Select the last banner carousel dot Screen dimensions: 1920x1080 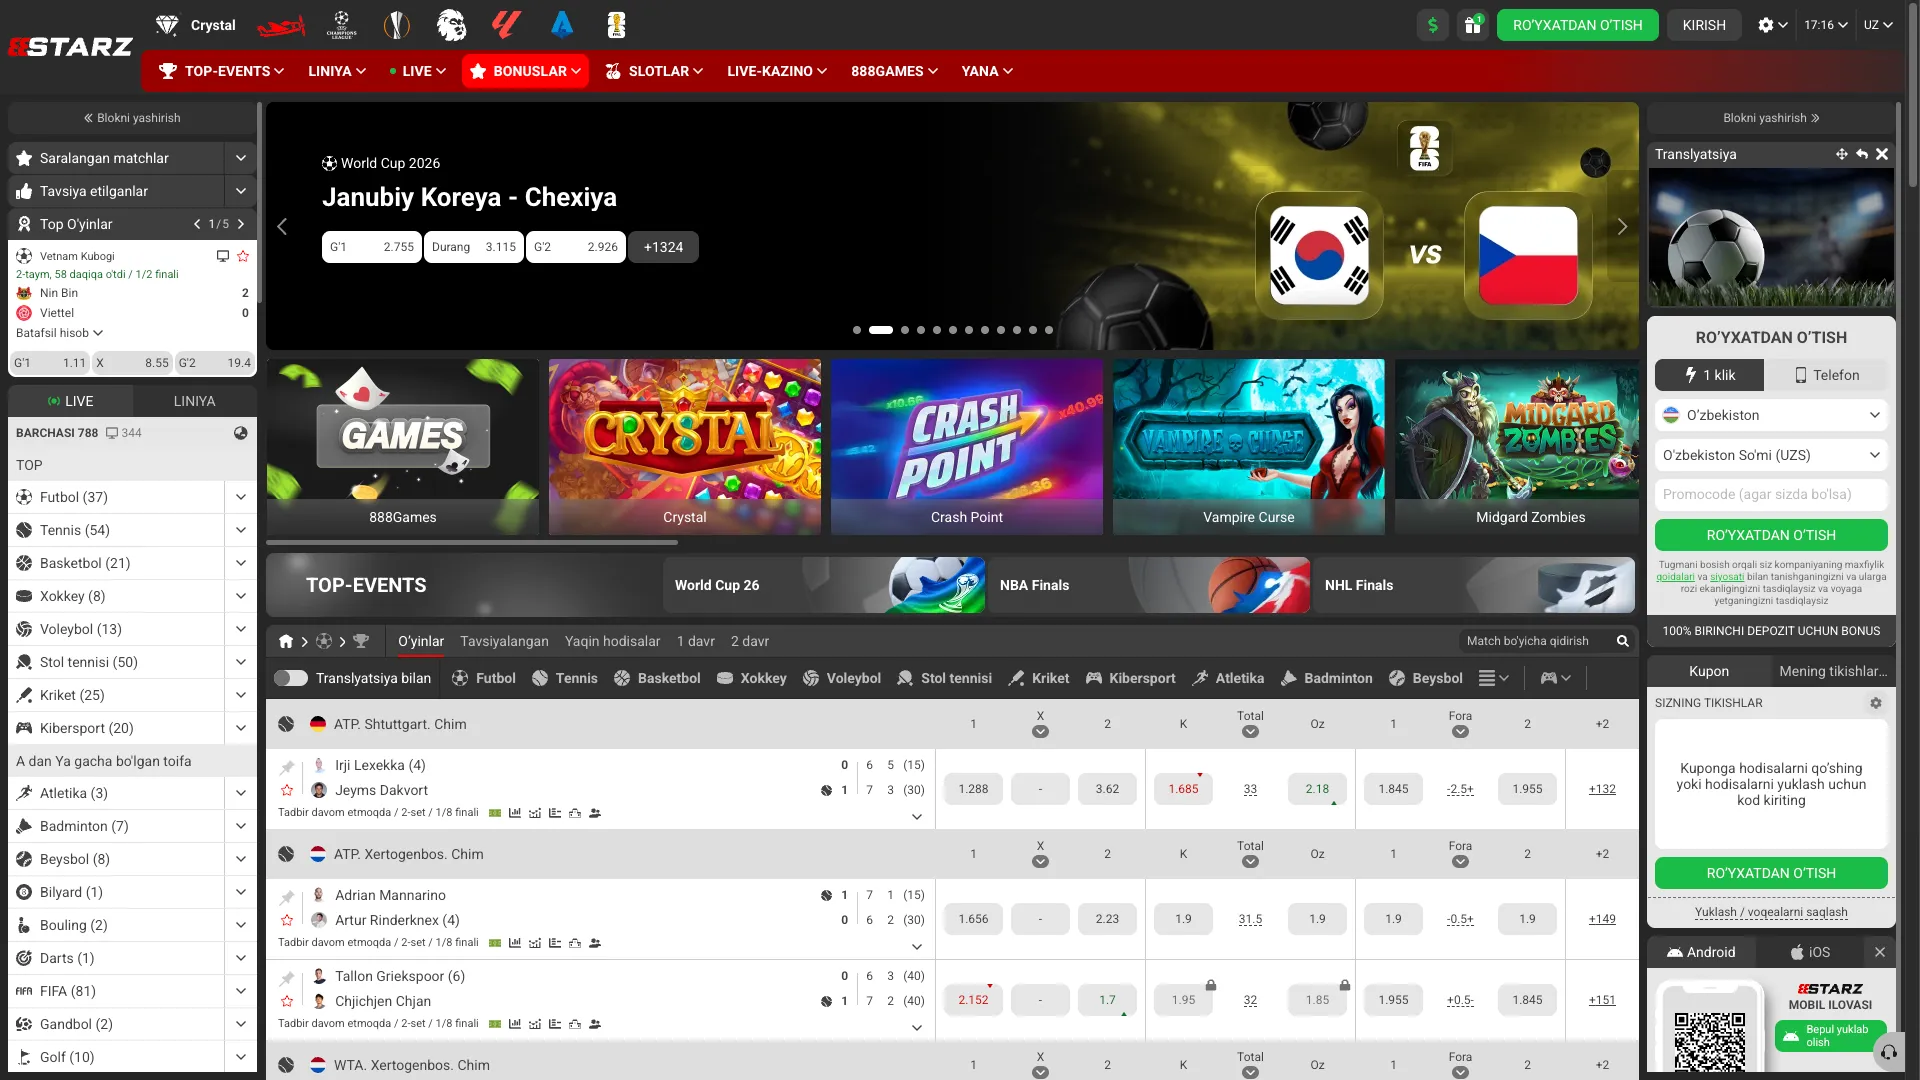pos(1049,330)
